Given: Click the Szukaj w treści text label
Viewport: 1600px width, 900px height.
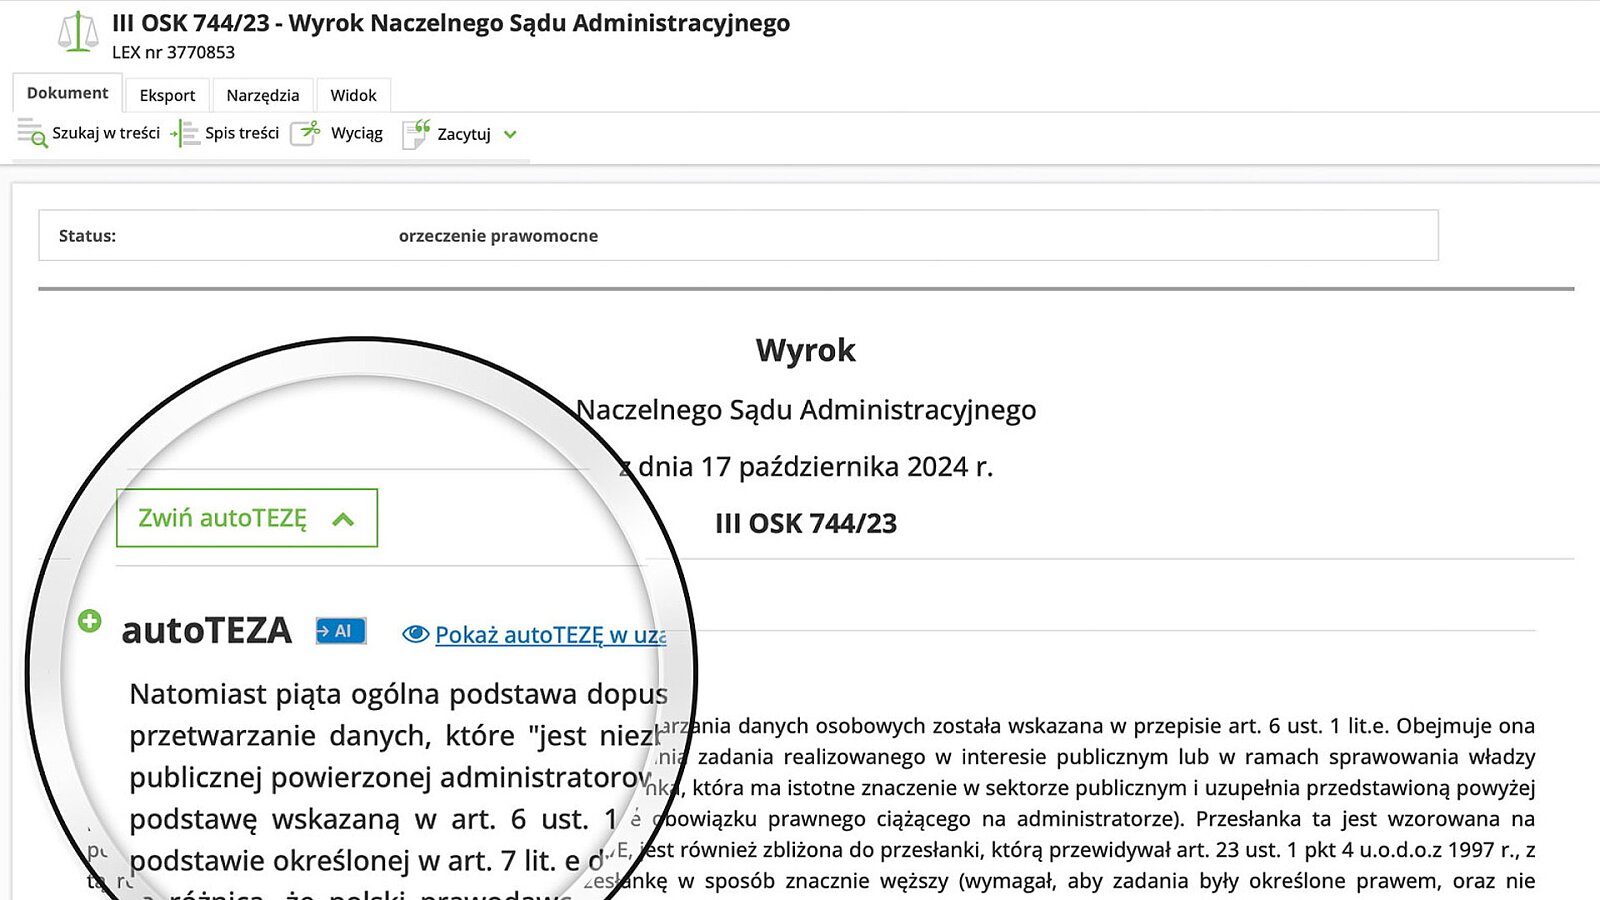Looking at the screenshot, I should [x=106, y=133].
